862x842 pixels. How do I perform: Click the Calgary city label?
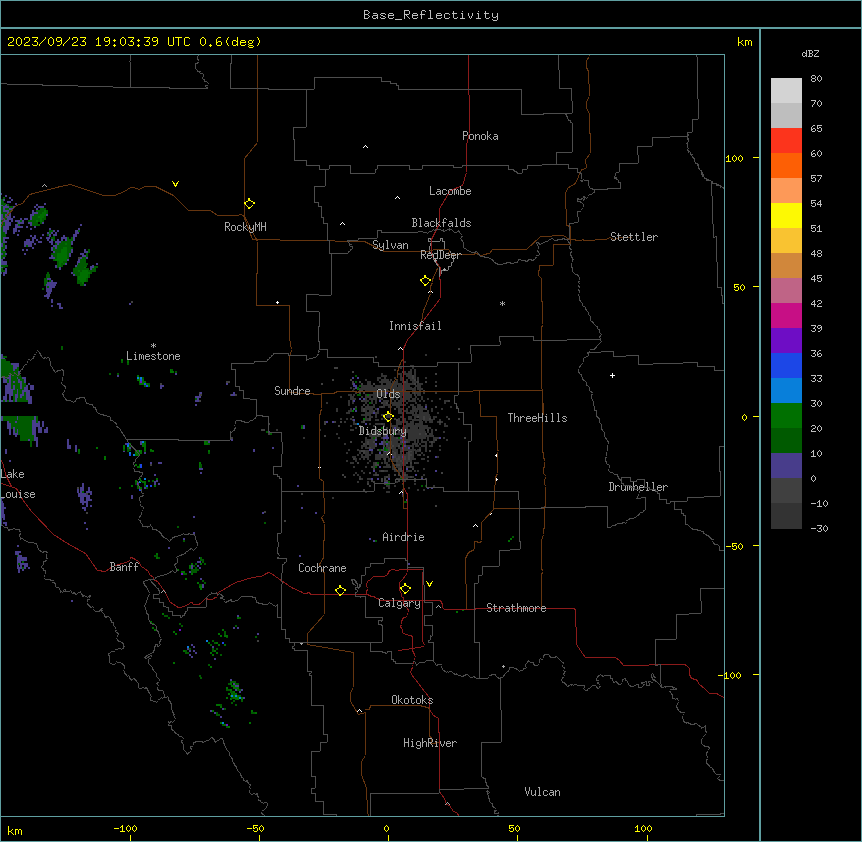coord(400,603)
